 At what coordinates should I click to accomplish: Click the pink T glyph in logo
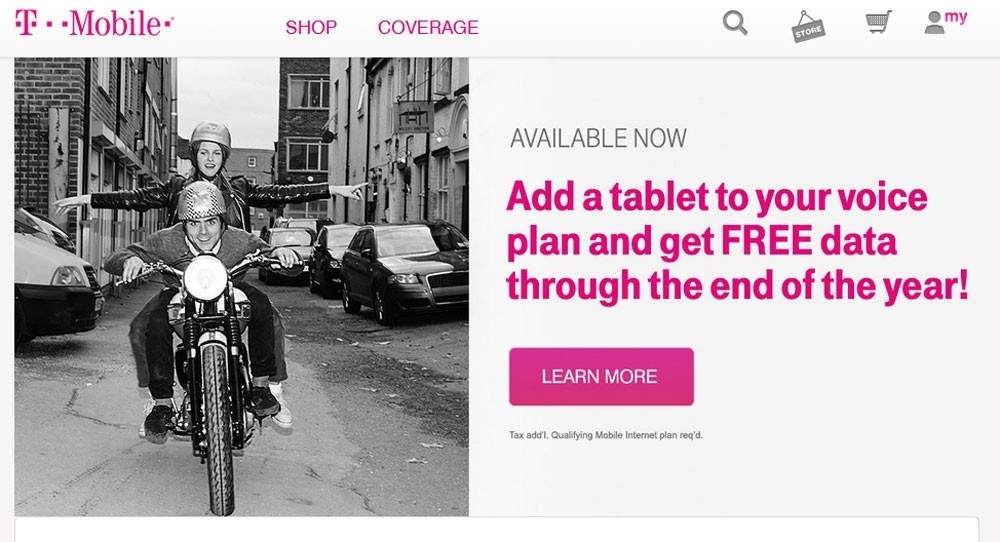[26, 23]
